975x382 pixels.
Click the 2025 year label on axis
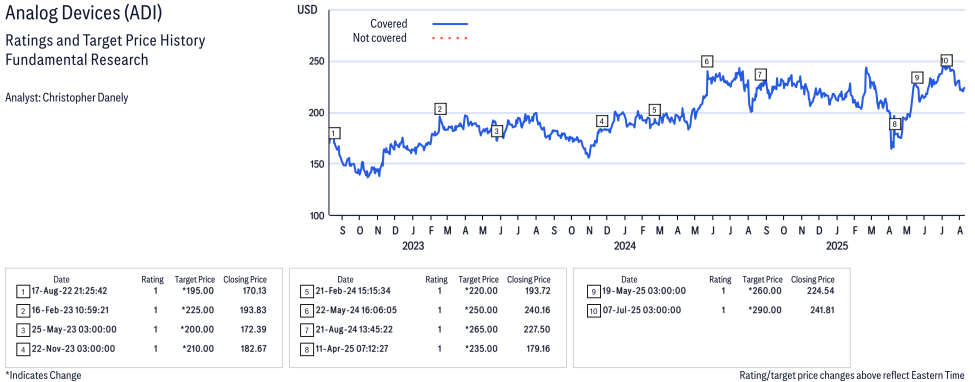tap(837, 246)
